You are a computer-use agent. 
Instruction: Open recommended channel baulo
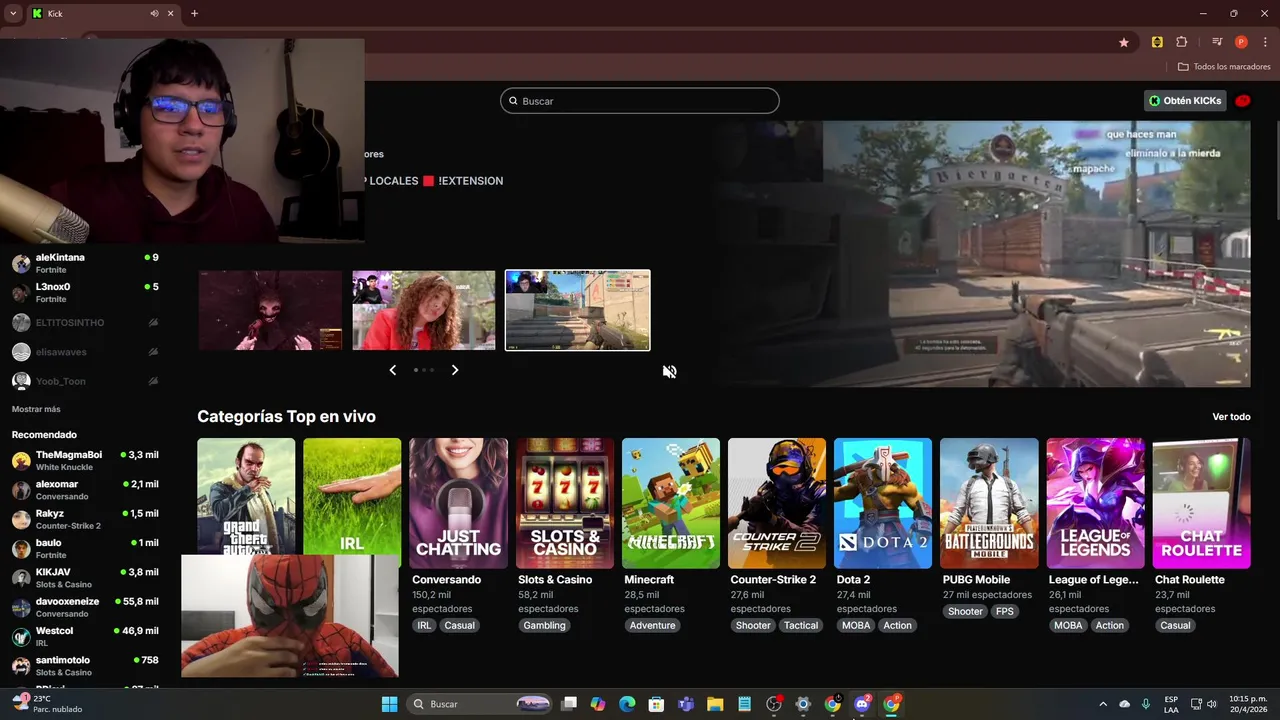point(85,548)
